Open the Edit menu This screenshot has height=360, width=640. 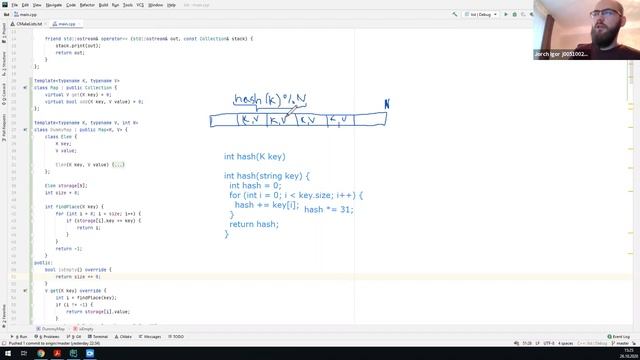pyautogui.click(x=25, y=5)
